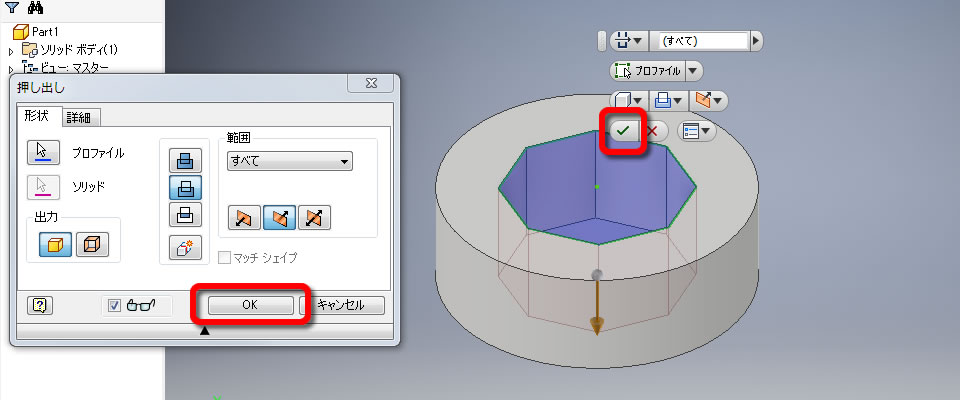Click the right arrow beside (すべて) field
This screenshot has height=400, width=960.
click(x=756, y=41)
